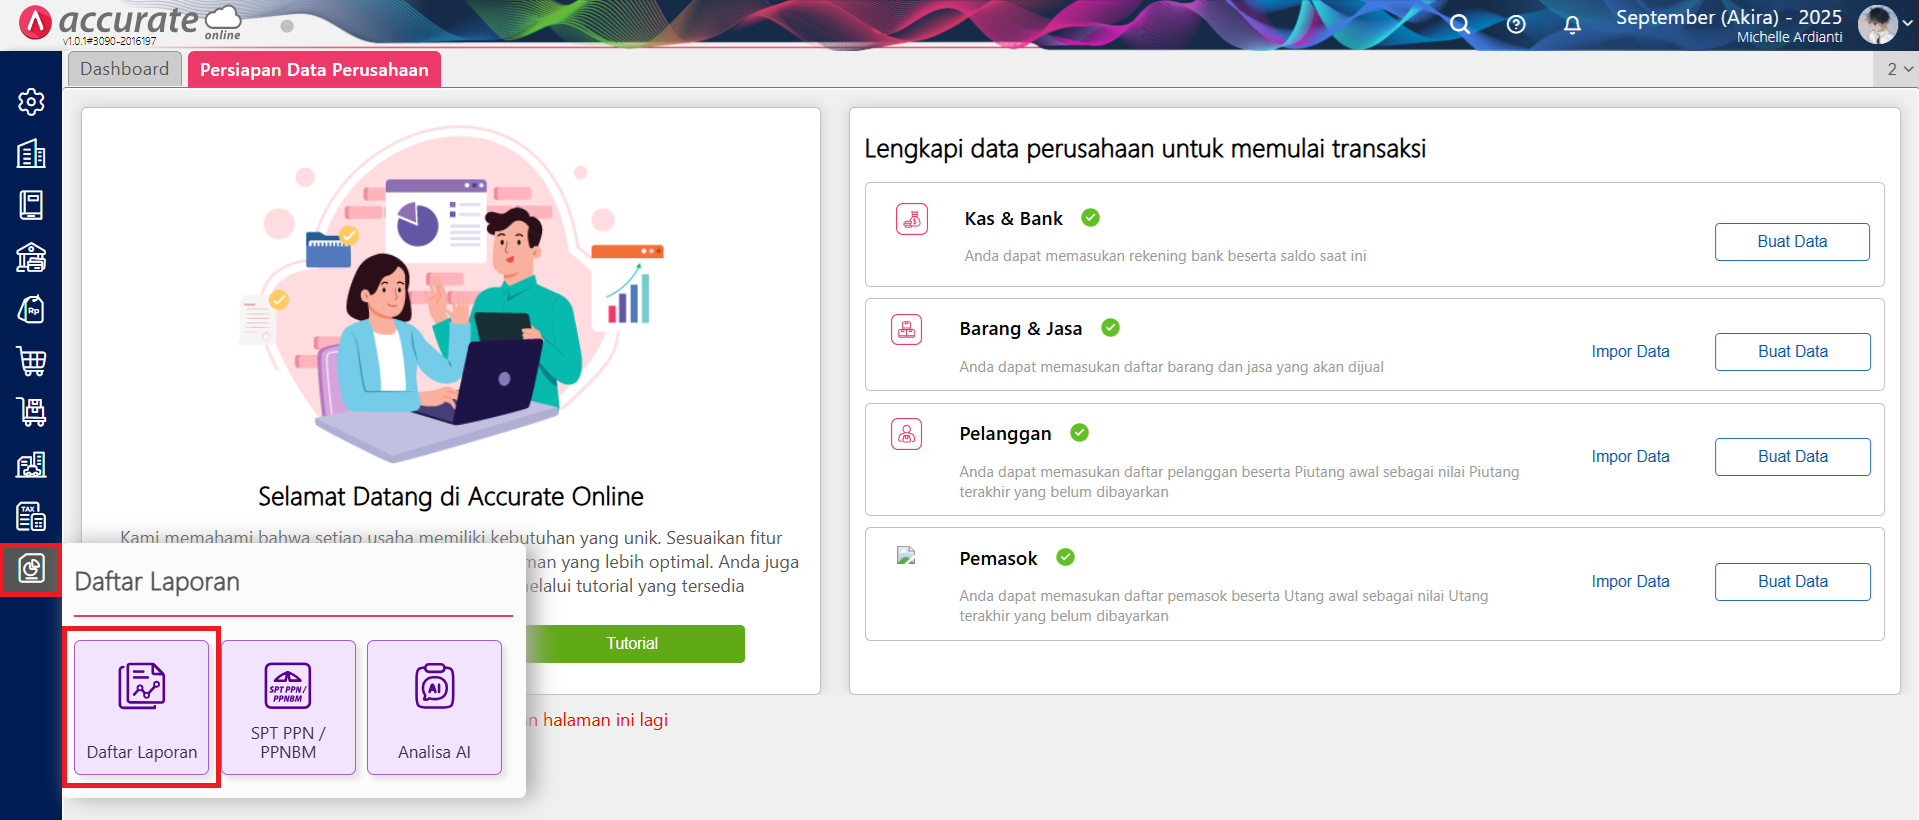
Task: Select SPT PPN / PPNBM tile
Action: [x=288, y=708]
